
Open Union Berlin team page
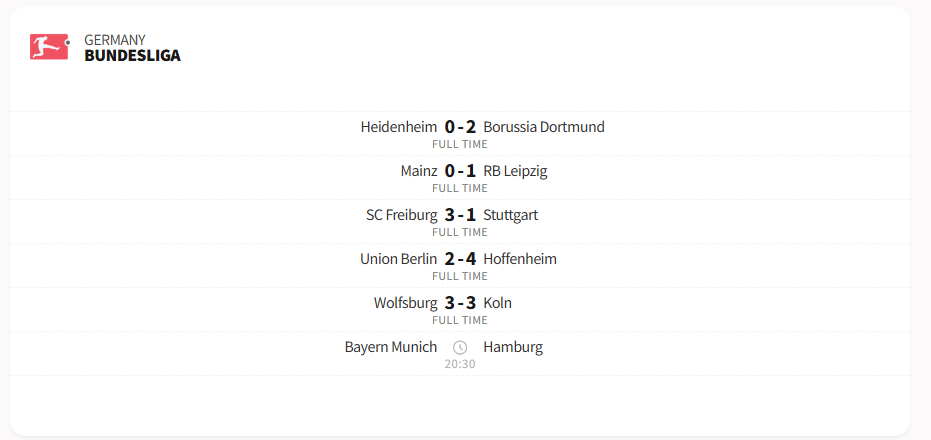click(x=398, y=259)
